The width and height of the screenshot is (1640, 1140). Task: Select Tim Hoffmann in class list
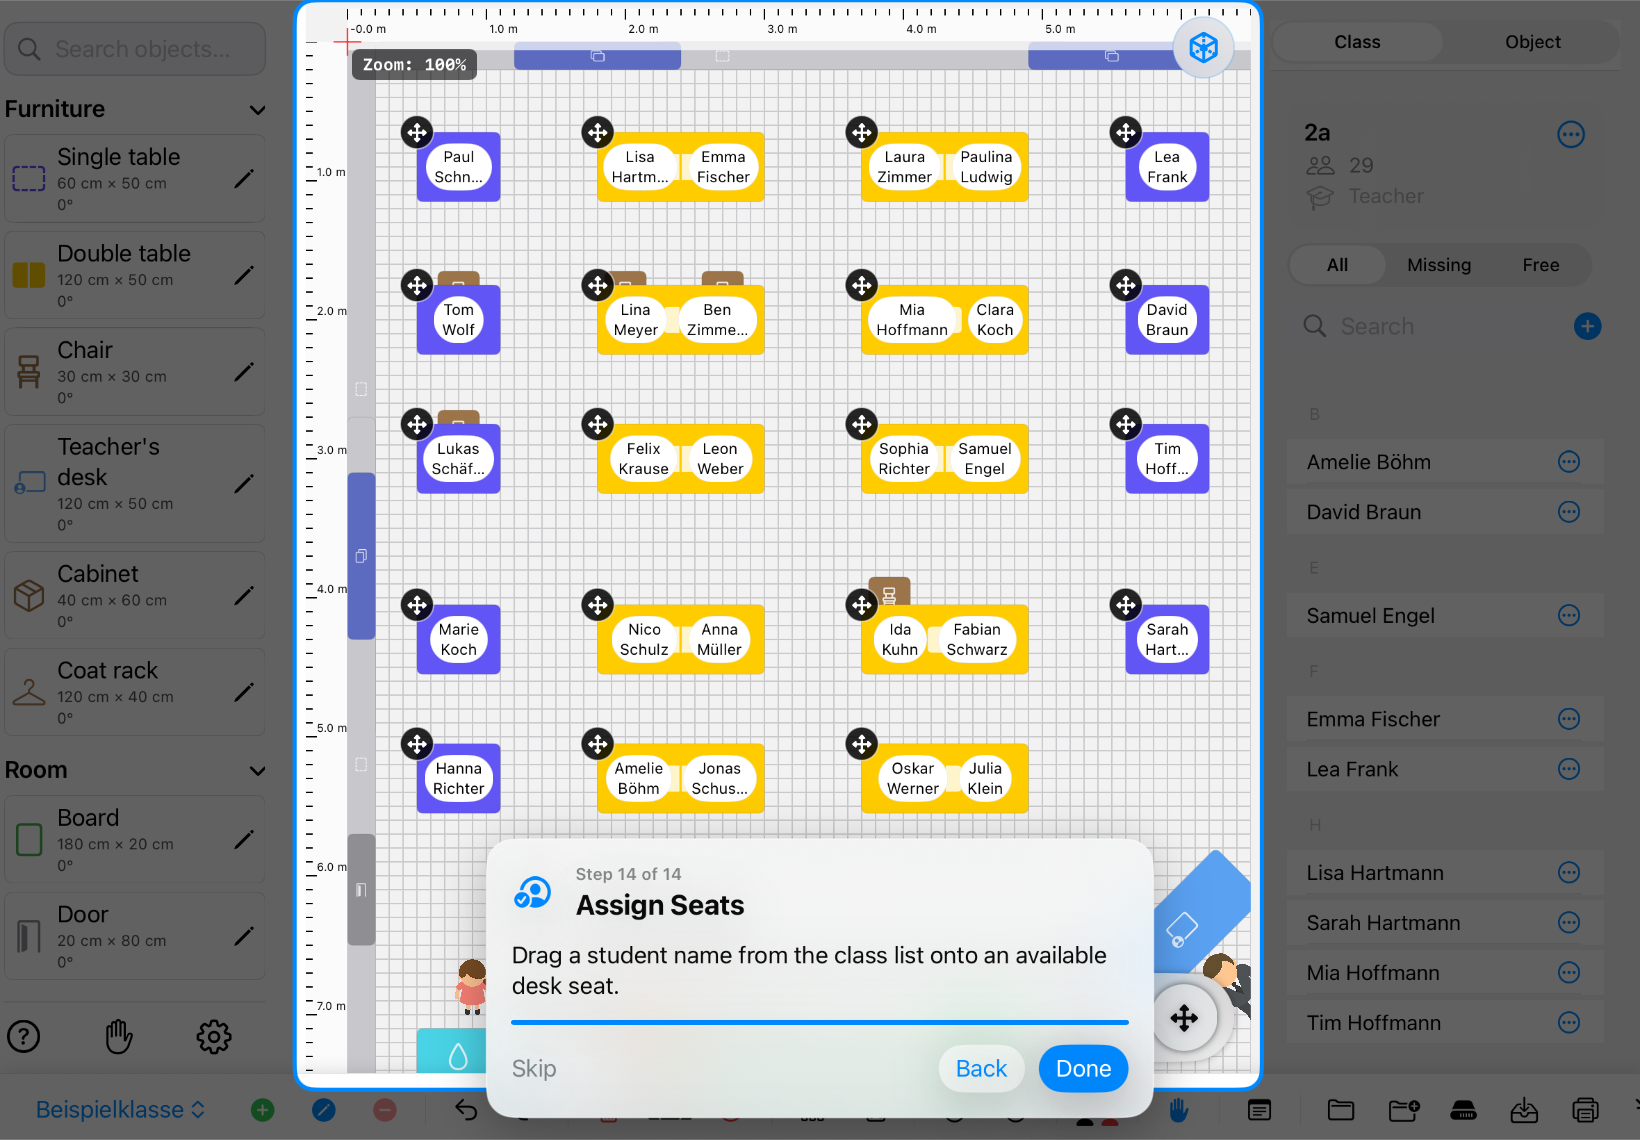click(x=1444, y=1023)
